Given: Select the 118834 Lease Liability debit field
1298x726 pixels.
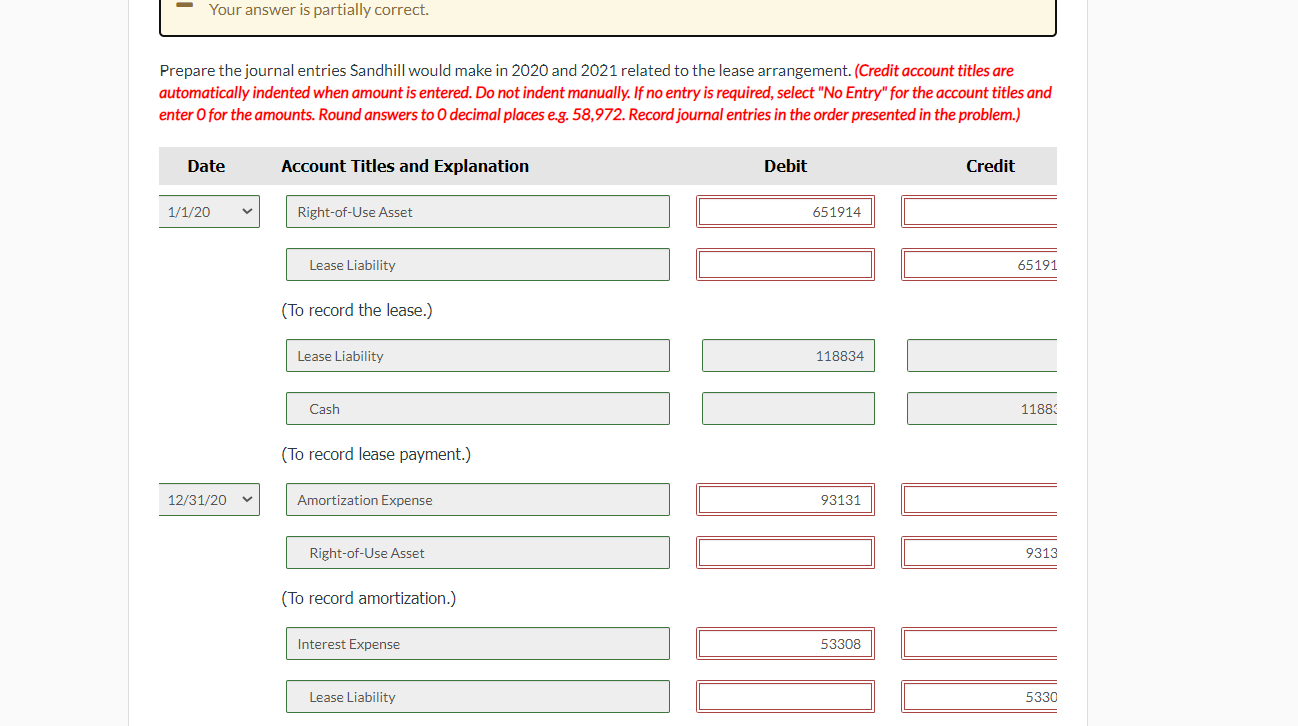Looking at the screenshot, I should pyautogui.click(x=788, y=355).
